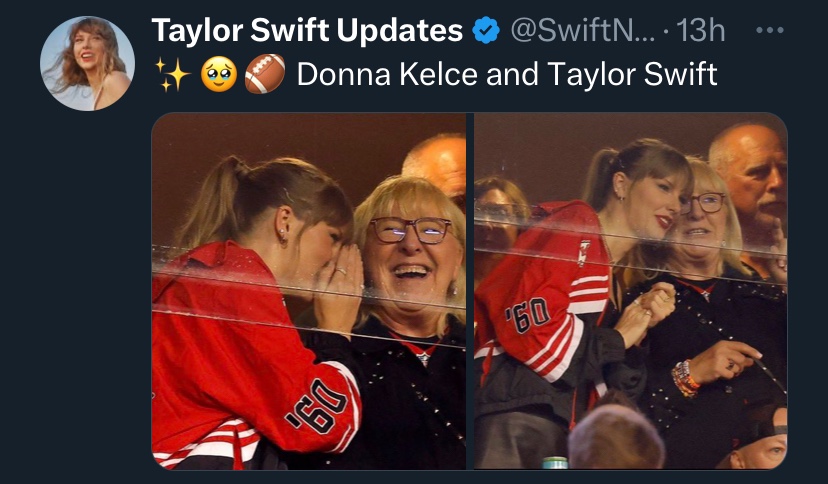Screen dimensions: 828x484
Task: Open the Taylor Swift Updates account name
Action: coord(307,31)
